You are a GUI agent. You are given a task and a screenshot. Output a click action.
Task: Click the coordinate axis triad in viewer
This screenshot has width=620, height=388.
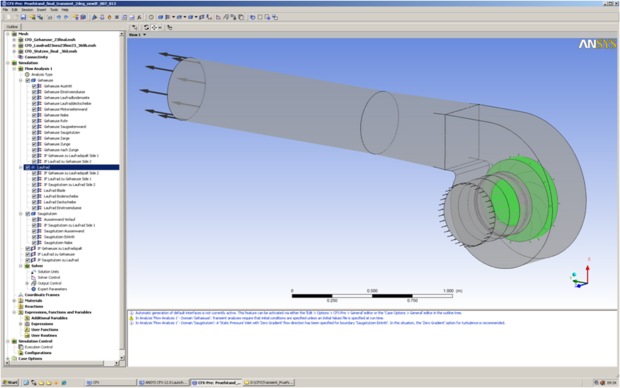tap(581, 274)
